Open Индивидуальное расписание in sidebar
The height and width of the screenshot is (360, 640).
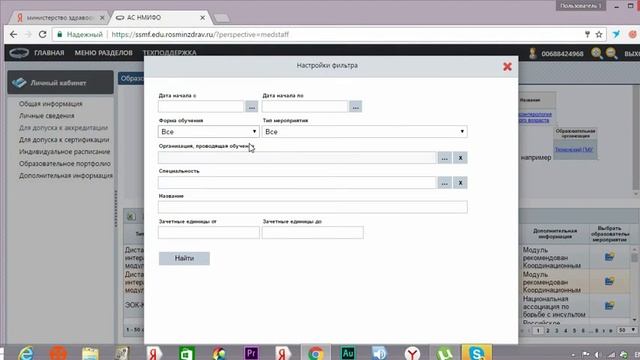[64, 151]
